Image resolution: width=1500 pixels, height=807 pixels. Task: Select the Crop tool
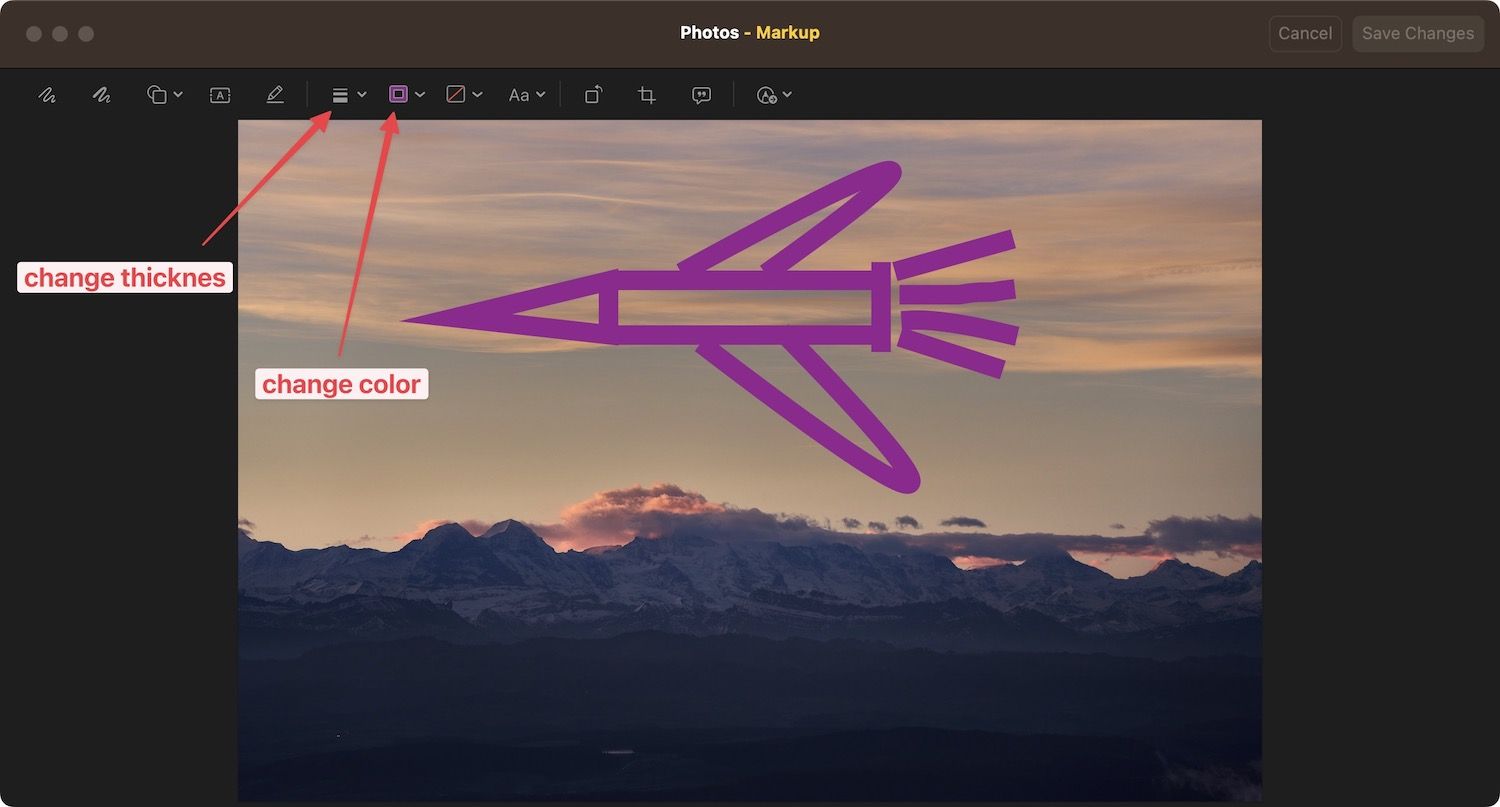646,94
